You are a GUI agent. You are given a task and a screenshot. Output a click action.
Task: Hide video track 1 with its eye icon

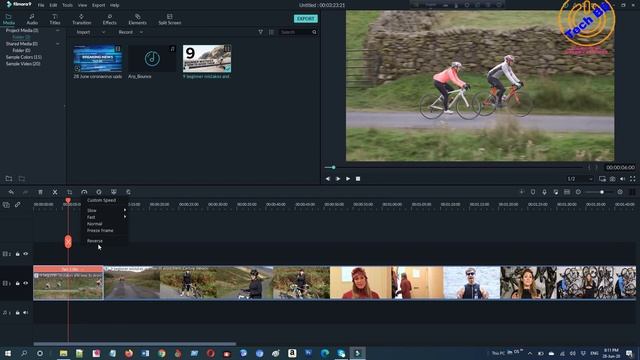[25, 283]
